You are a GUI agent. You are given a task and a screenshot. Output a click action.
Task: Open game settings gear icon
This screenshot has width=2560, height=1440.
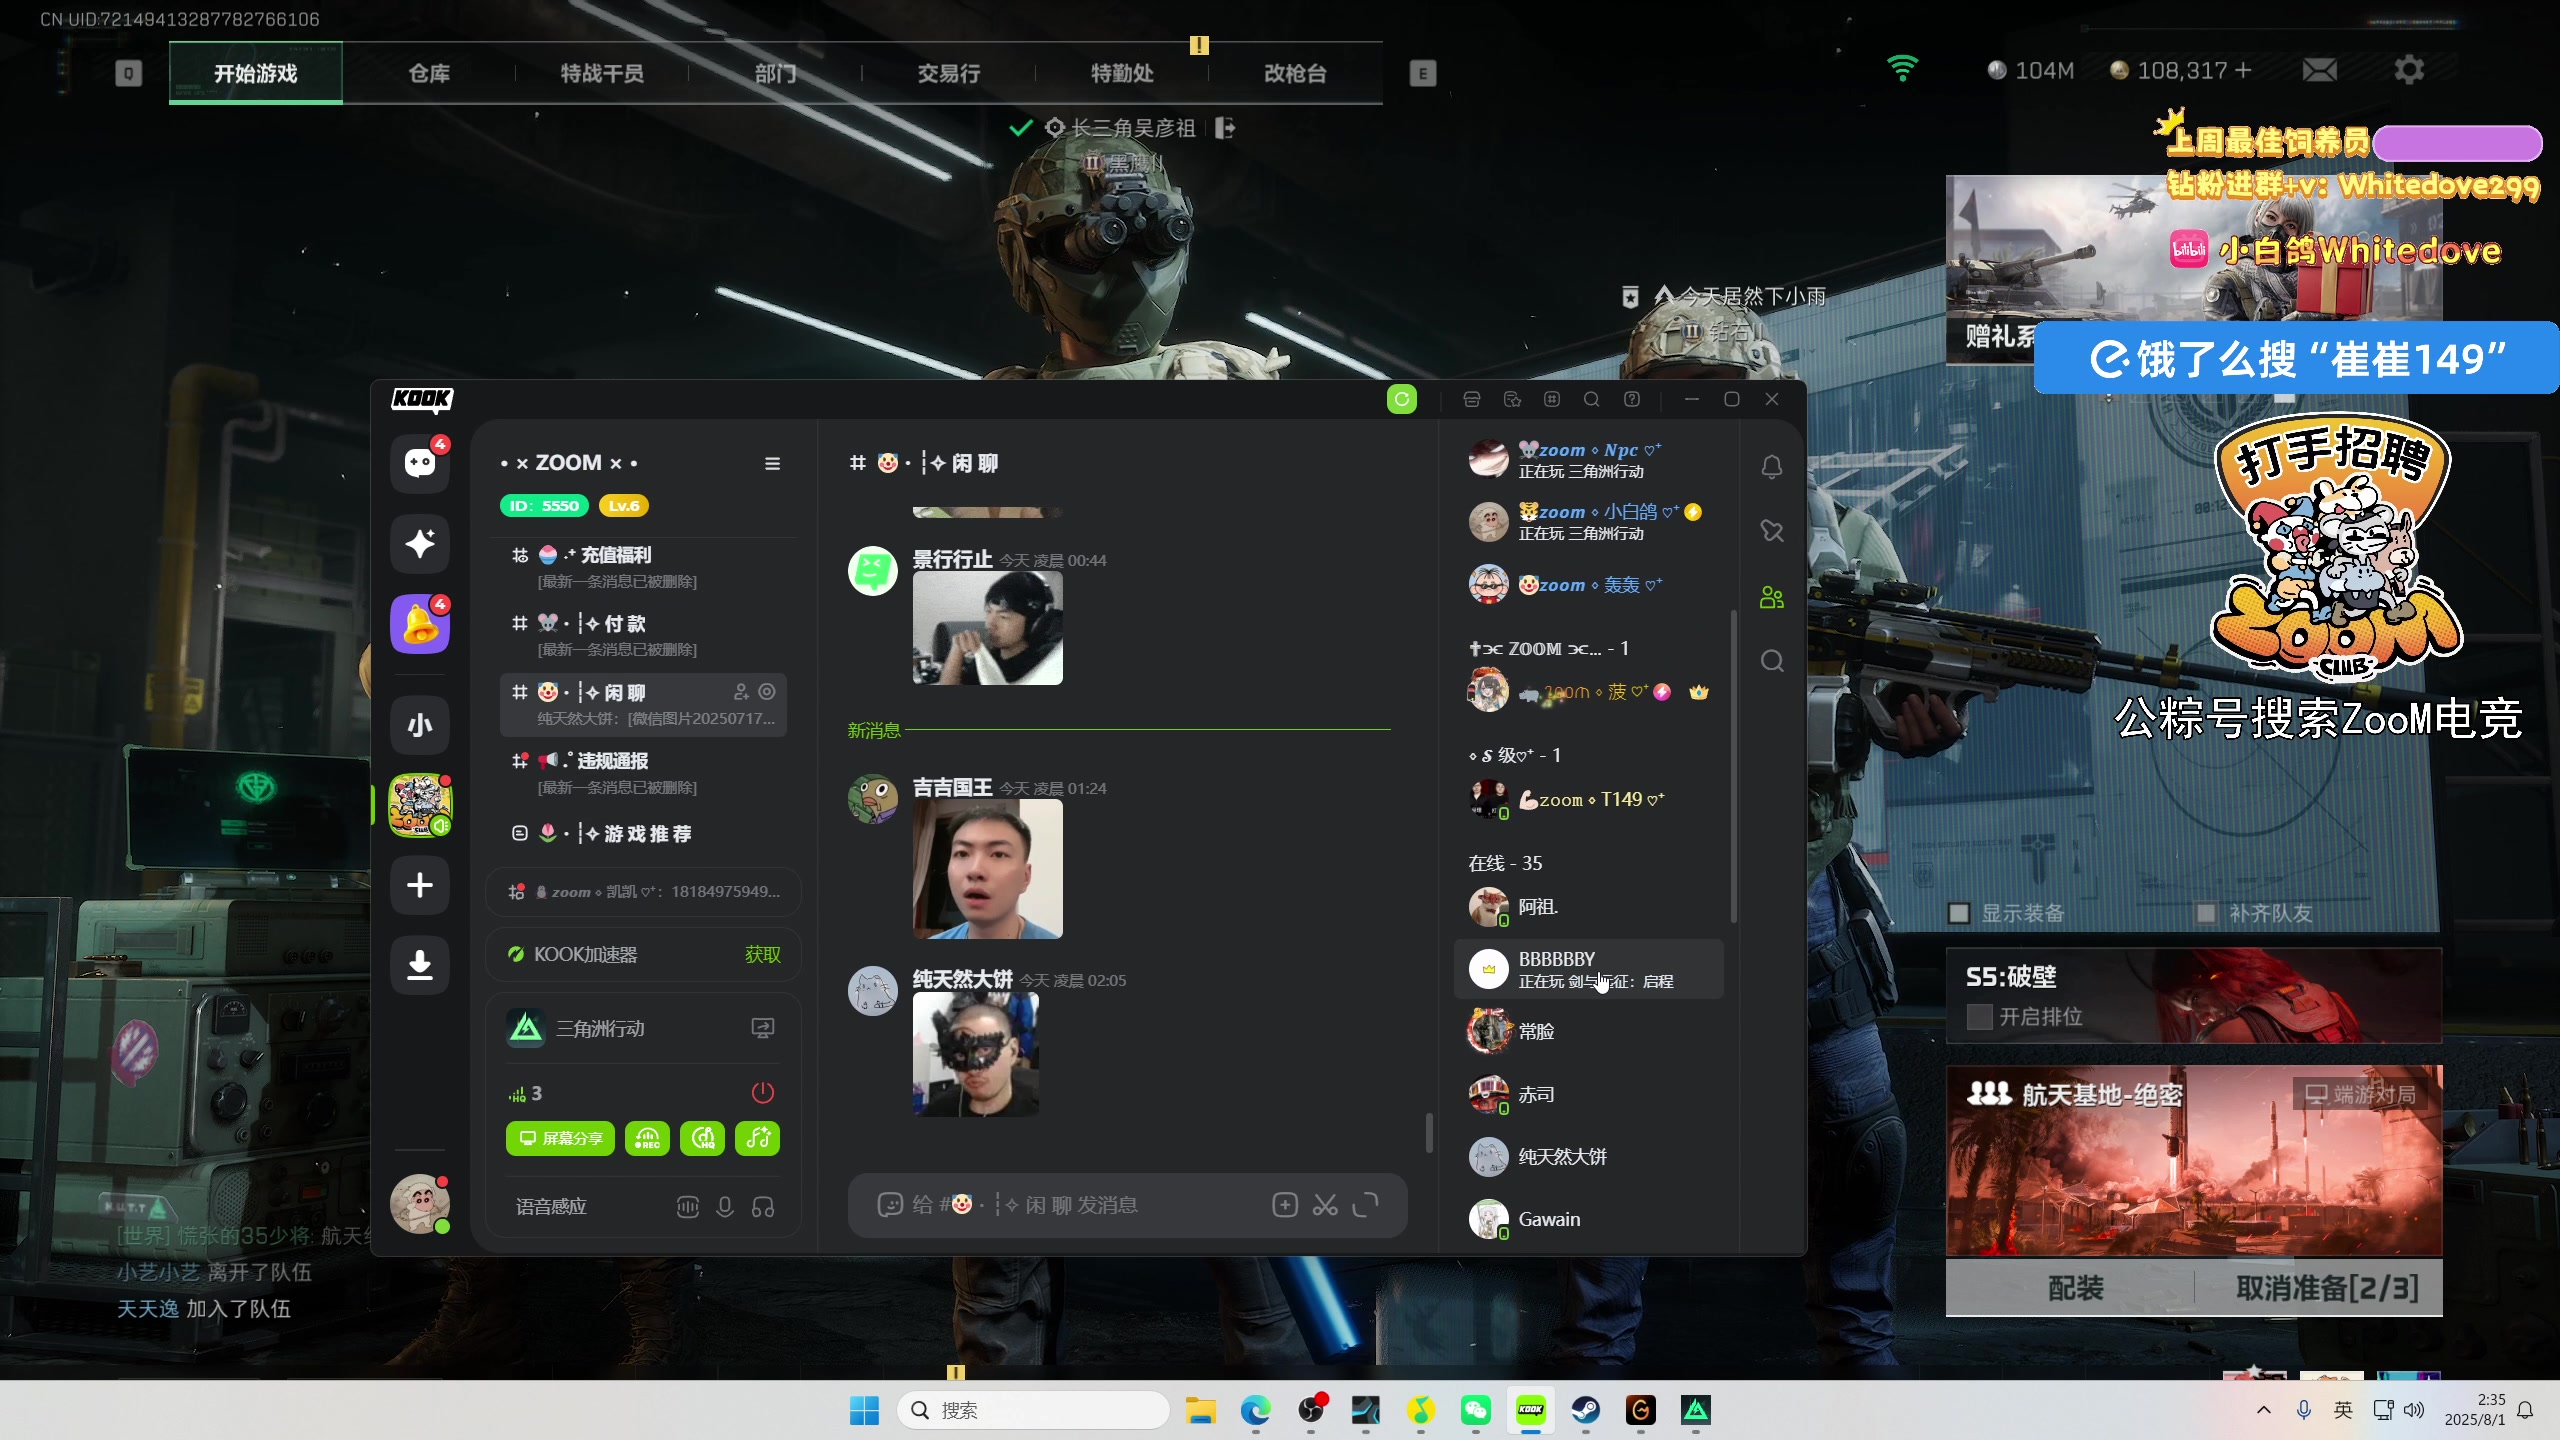2409,70
